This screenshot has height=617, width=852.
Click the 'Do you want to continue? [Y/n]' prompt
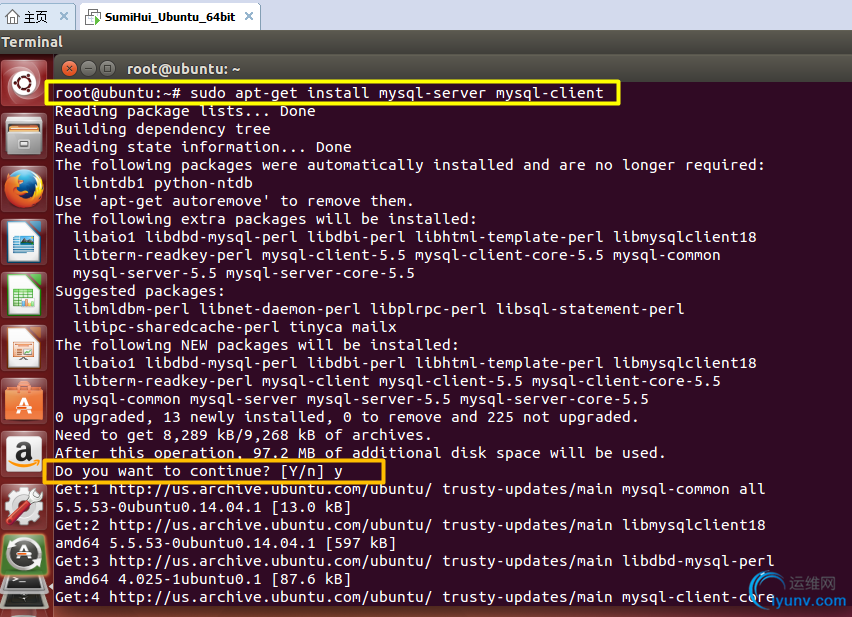[199, 471]
